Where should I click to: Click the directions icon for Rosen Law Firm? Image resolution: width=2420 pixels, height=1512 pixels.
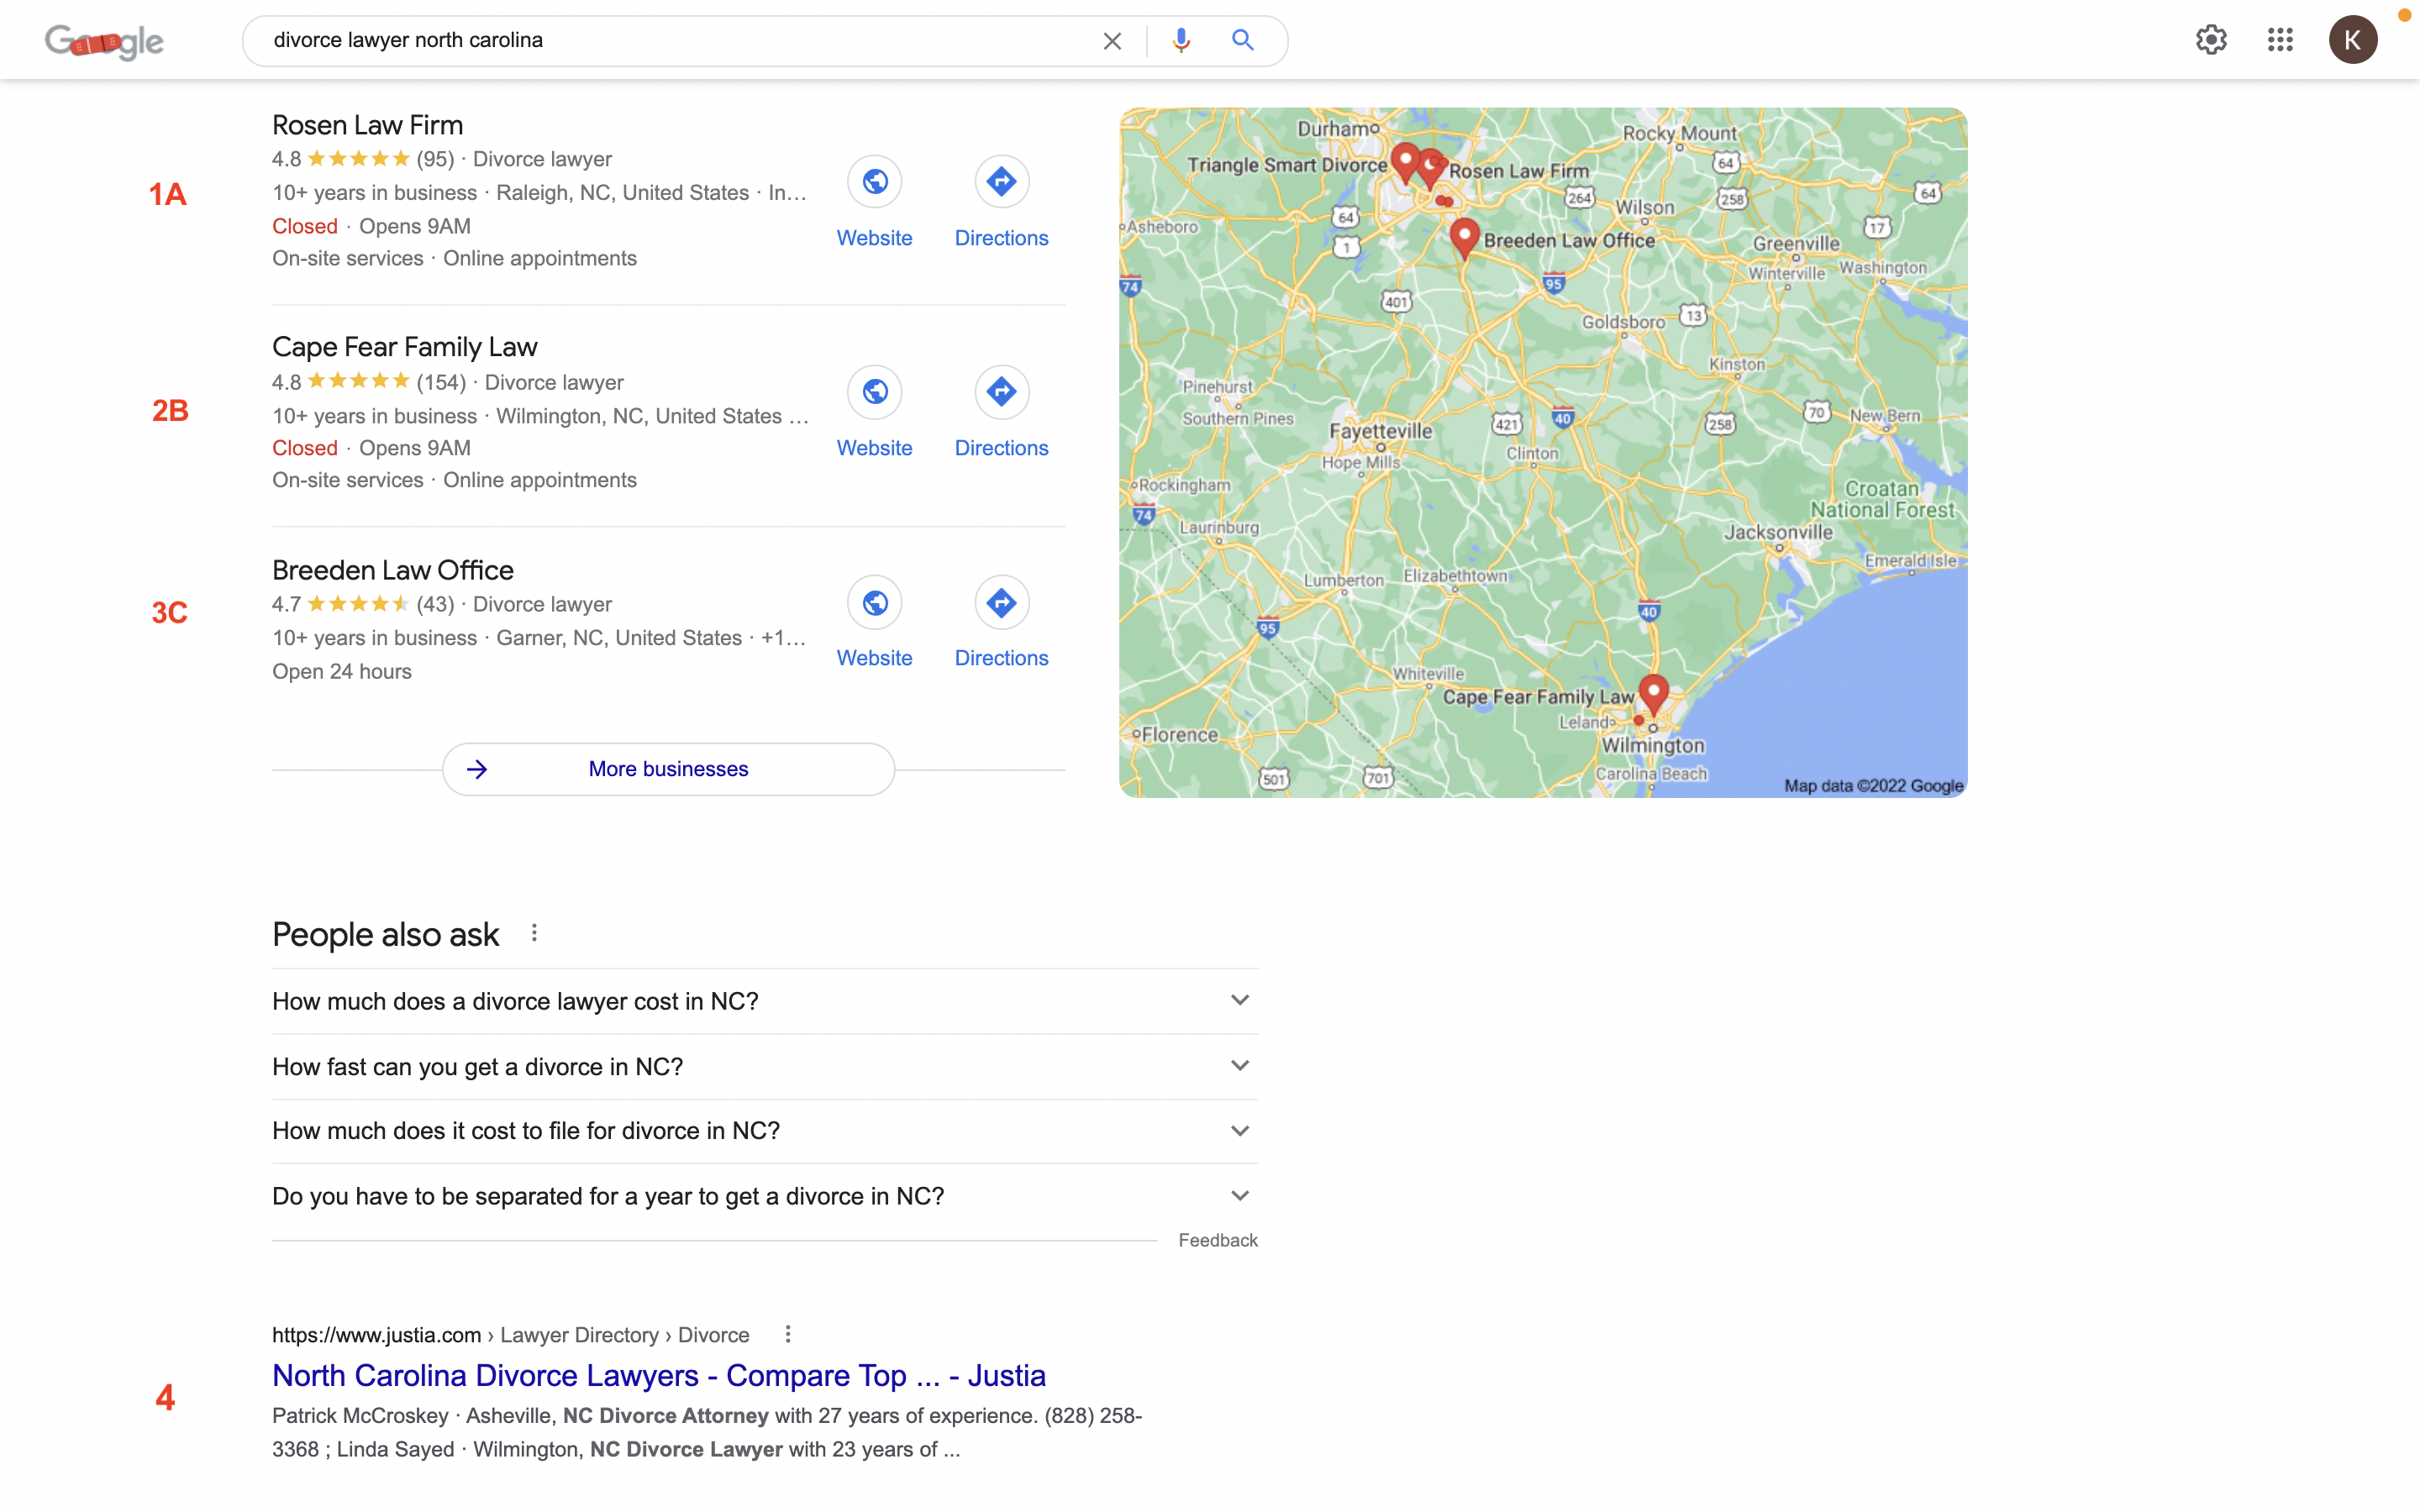(x=1001, y=182)
